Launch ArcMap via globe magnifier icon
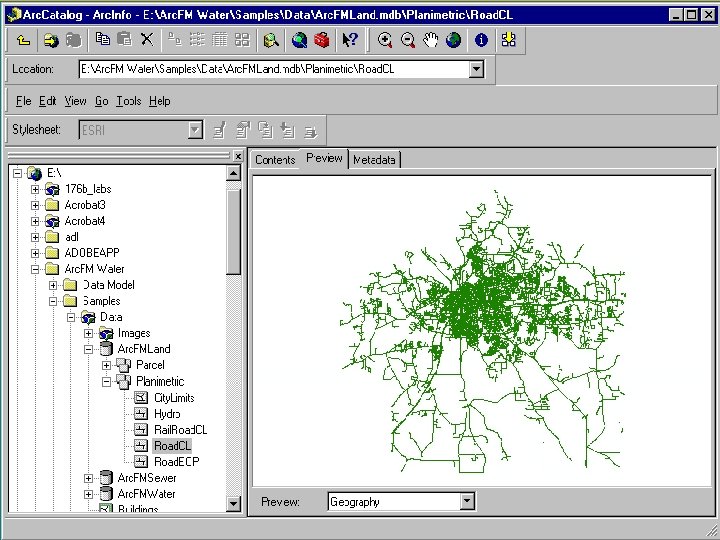Image resolution: width=720 pixels, height=540 pixels. [299, 40]
